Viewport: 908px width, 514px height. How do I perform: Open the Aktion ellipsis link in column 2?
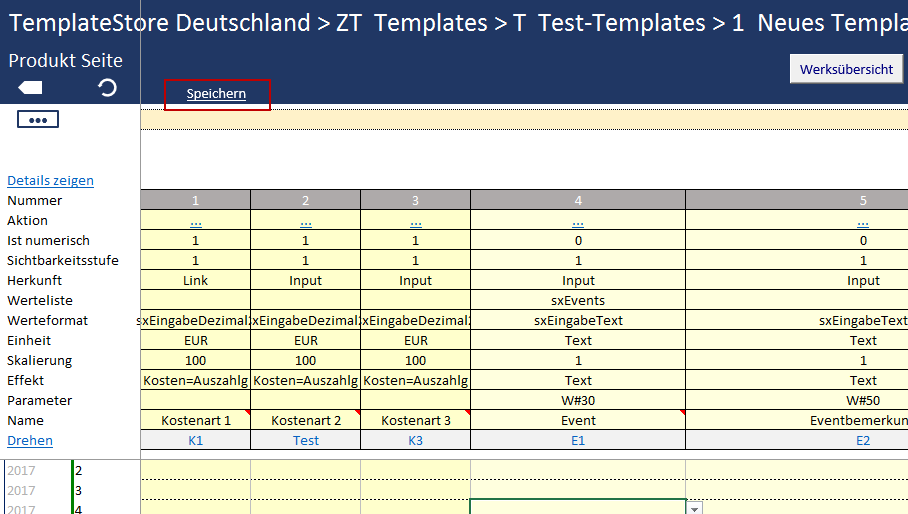pos(306,221)
